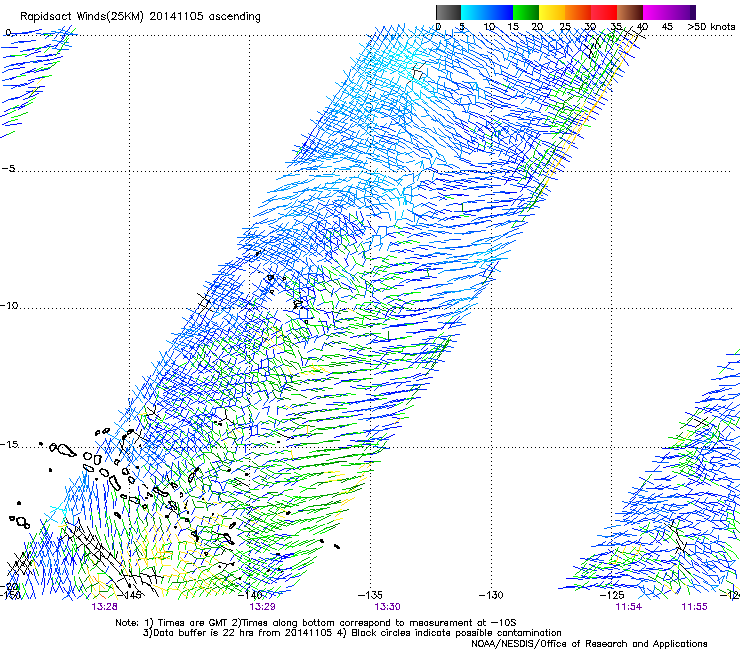Click the 11:55 swath time label
The height and width of the screenshot is (650, 740).
[x=694, y=607]
